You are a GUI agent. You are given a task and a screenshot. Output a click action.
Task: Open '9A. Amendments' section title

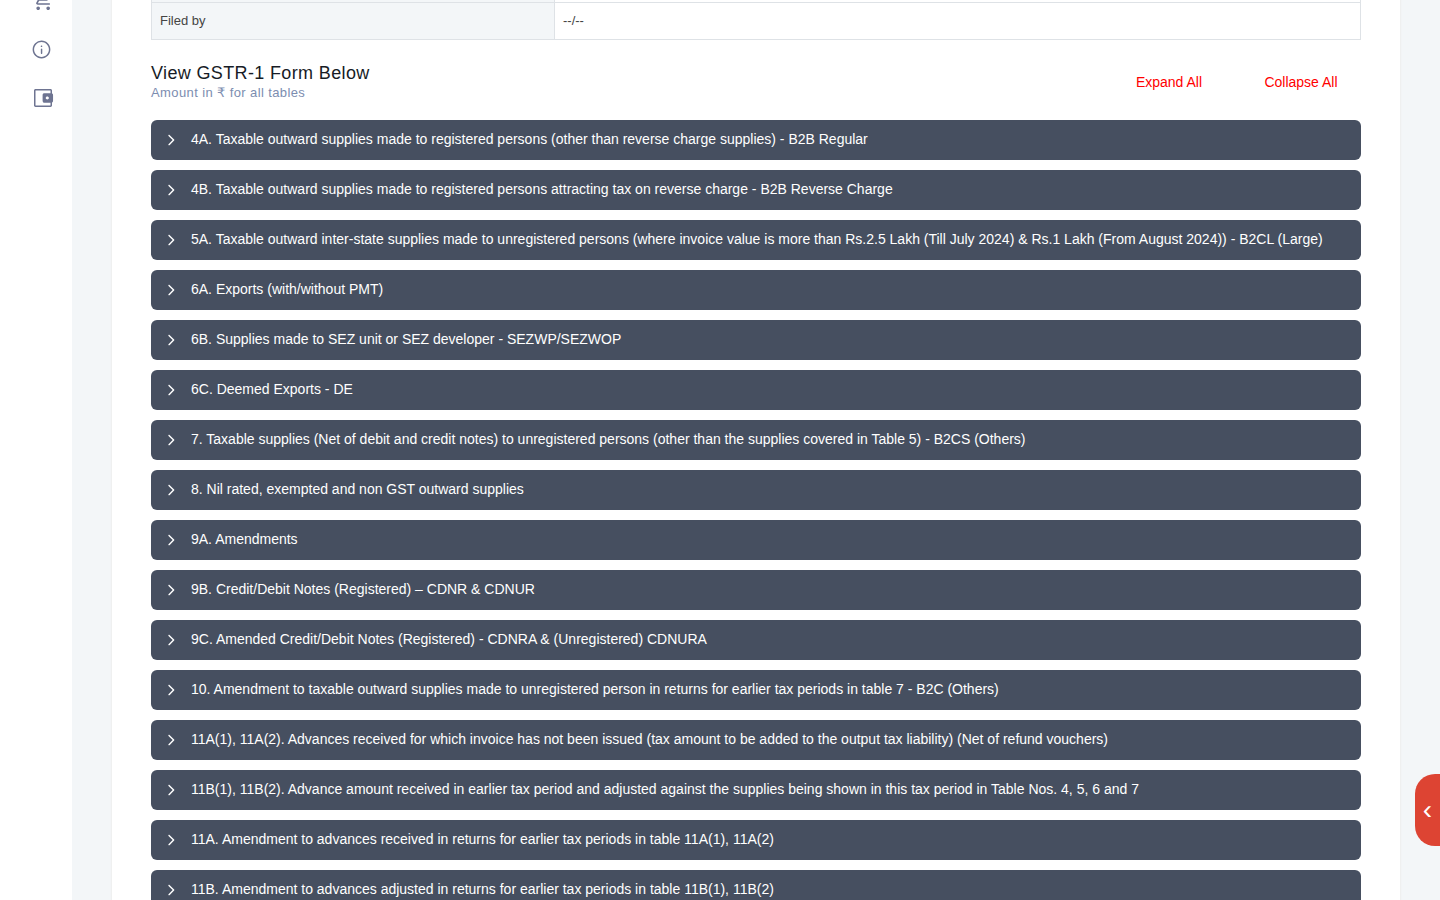click(x=244, y=539)
